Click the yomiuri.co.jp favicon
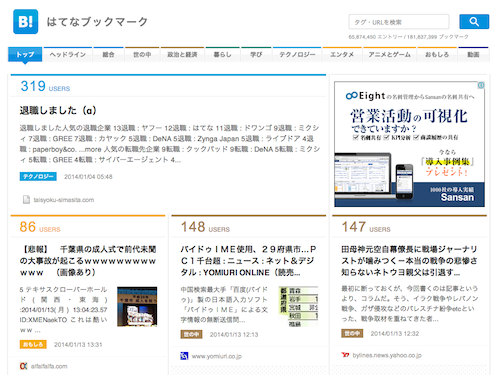This screenshot has width=500, height=375. pos(184,356)
